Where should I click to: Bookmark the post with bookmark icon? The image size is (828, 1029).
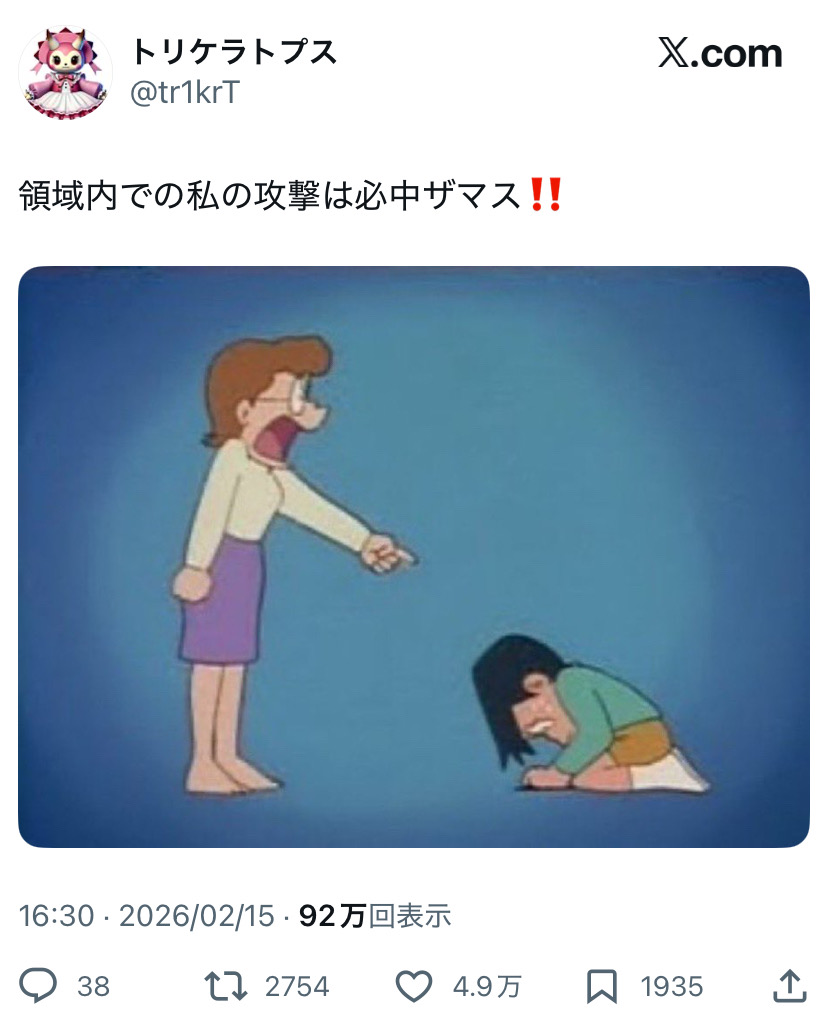click(602, 986)
